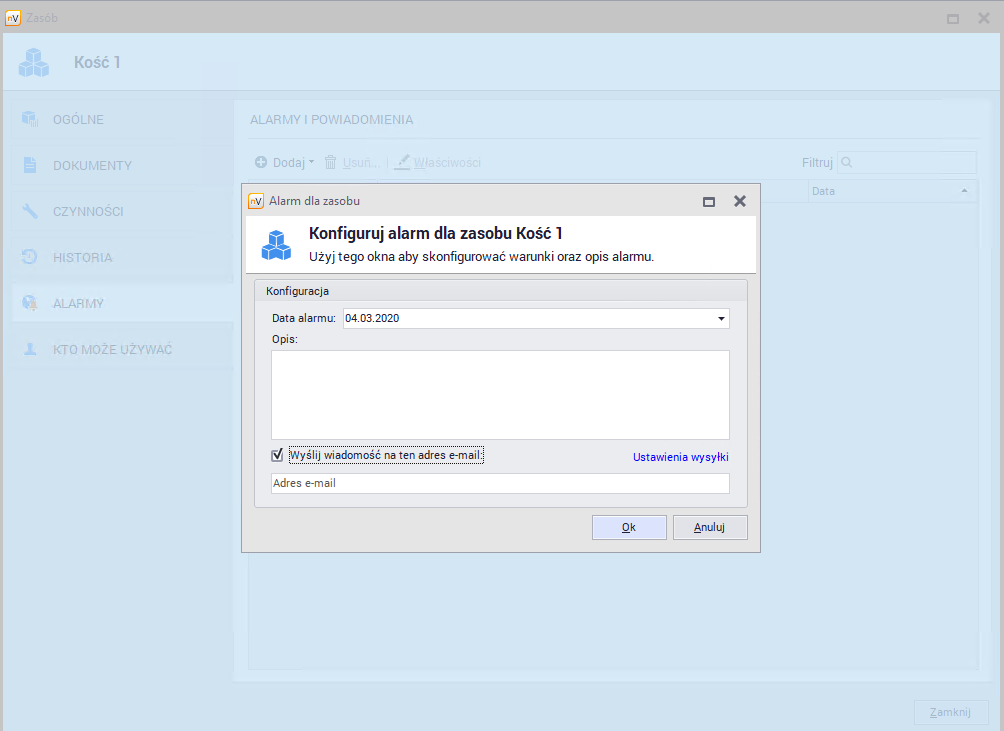Screen dimensions: 1004x731
Task: Open the Dodaj dropdown arrow
Action: coord(312,162)
